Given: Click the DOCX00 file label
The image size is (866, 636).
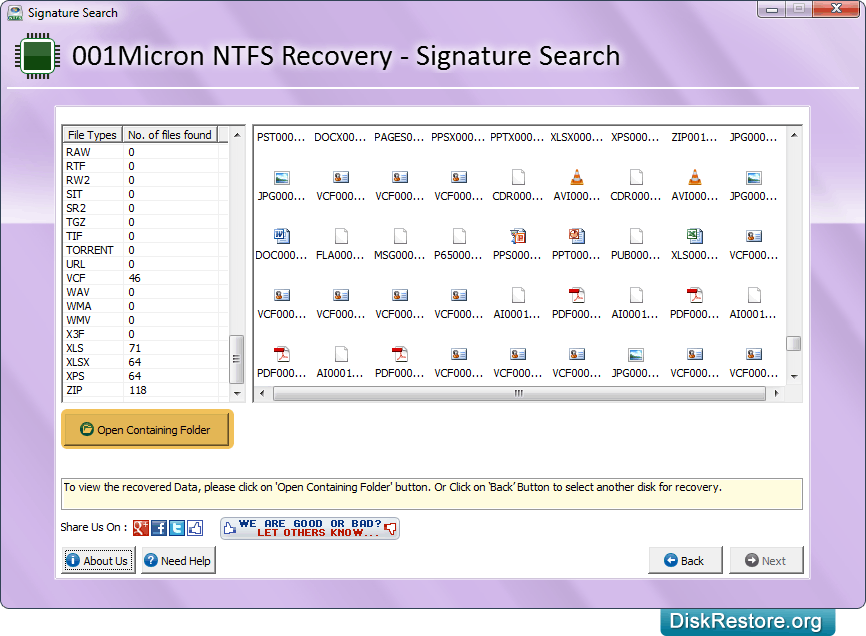Looking at the screenshot, I should [340, 137].
